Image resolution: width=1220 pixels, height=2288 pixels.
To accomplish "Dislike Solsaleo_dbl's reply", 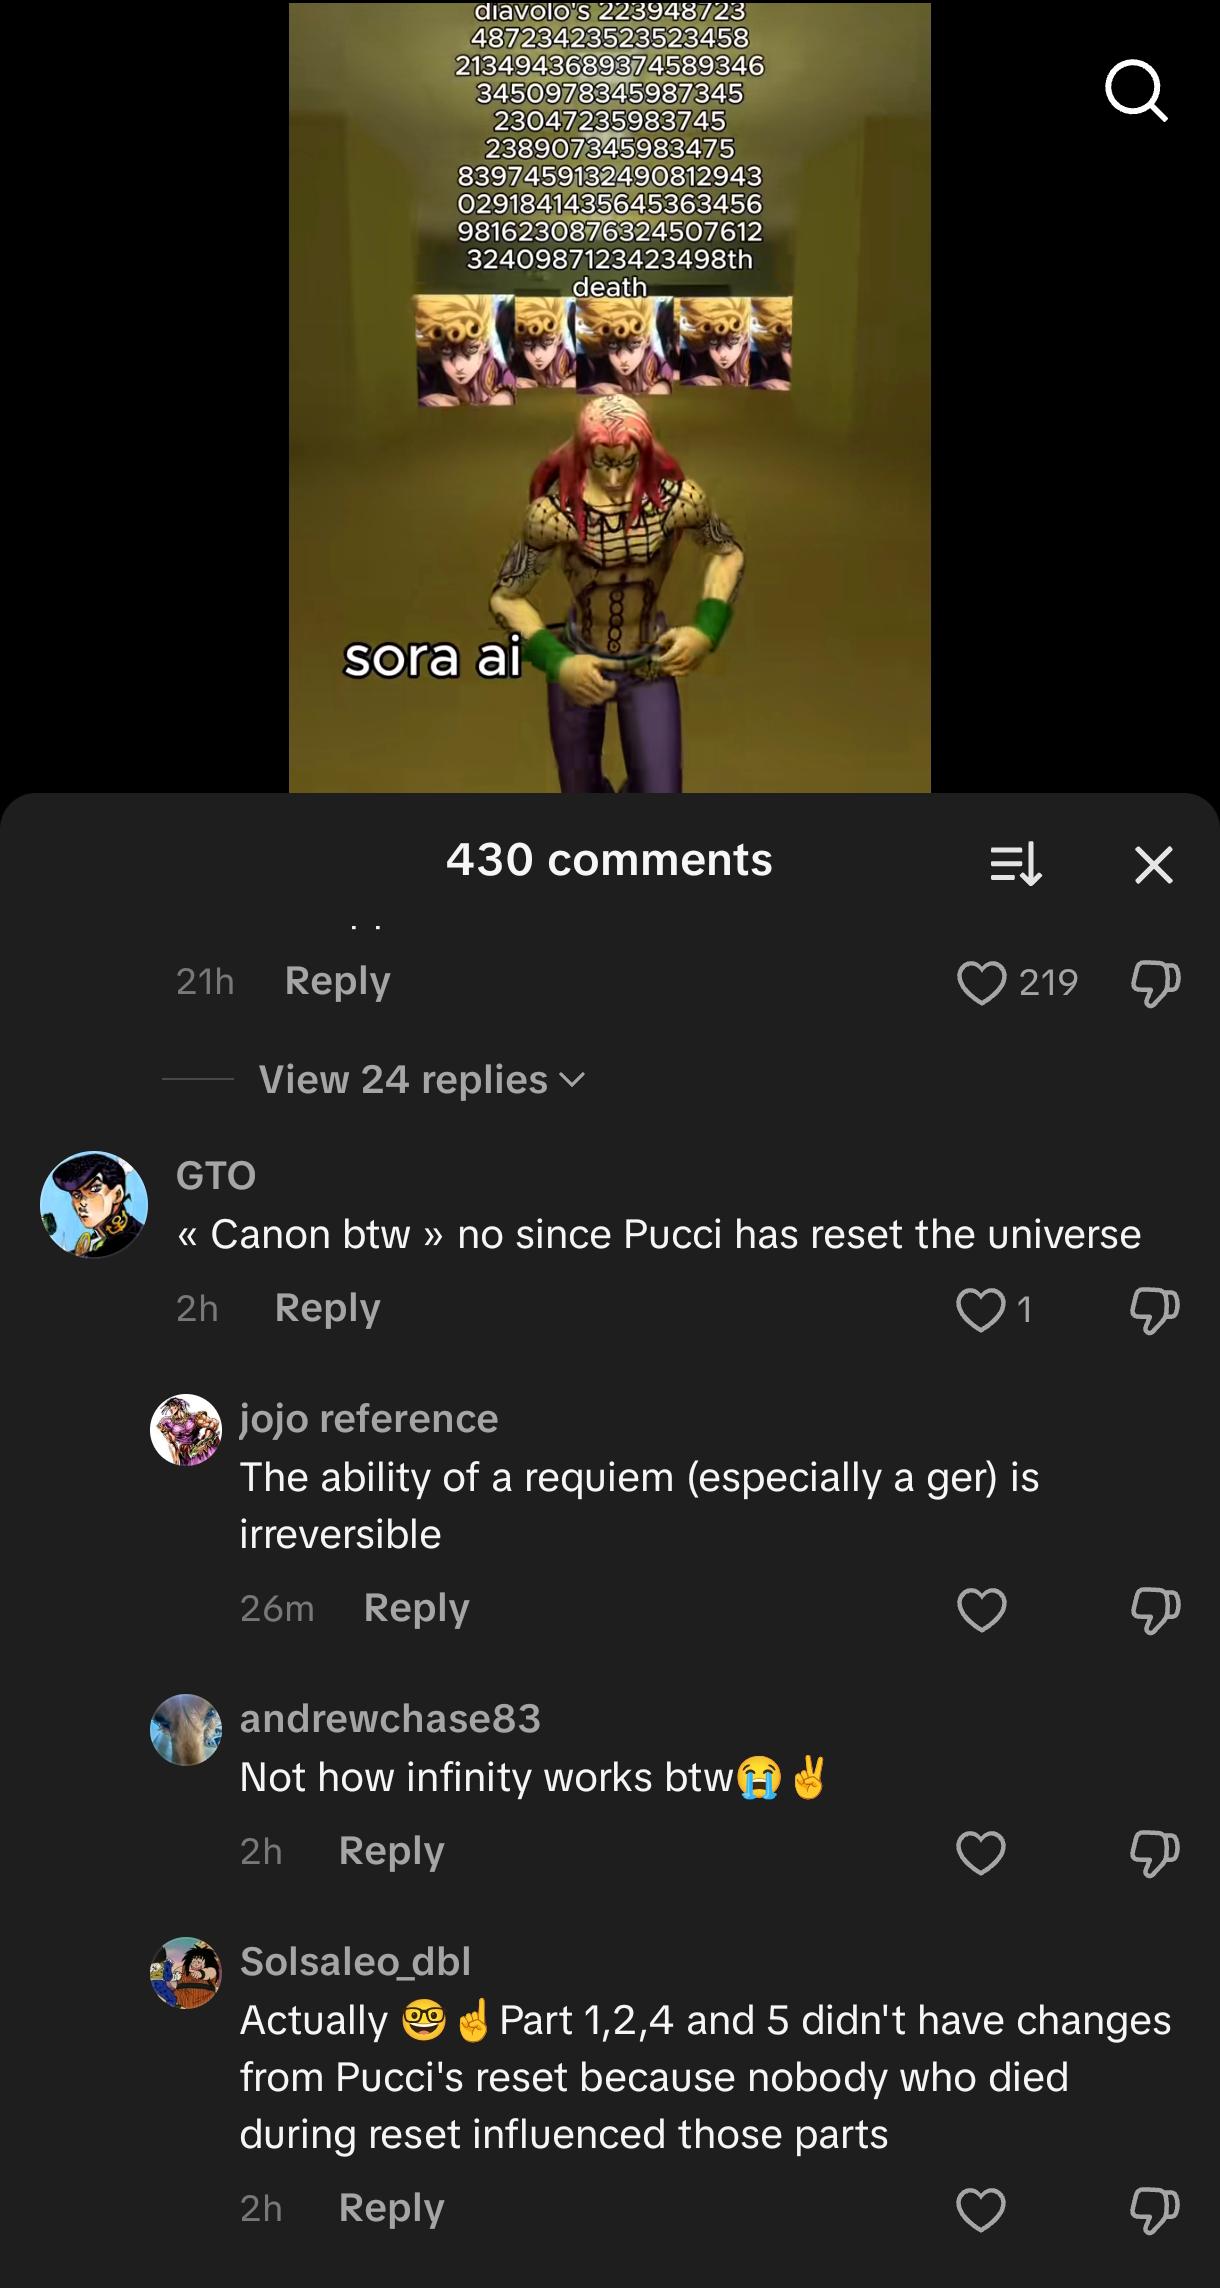I will click(1155, 2209).
